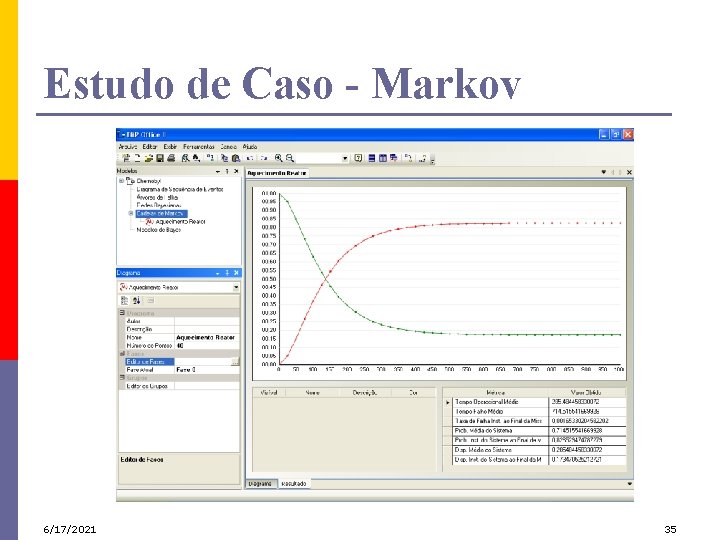Open the Diagrama panel options arrow
Screen dimensions: 720x540
[x=218, y=273]
